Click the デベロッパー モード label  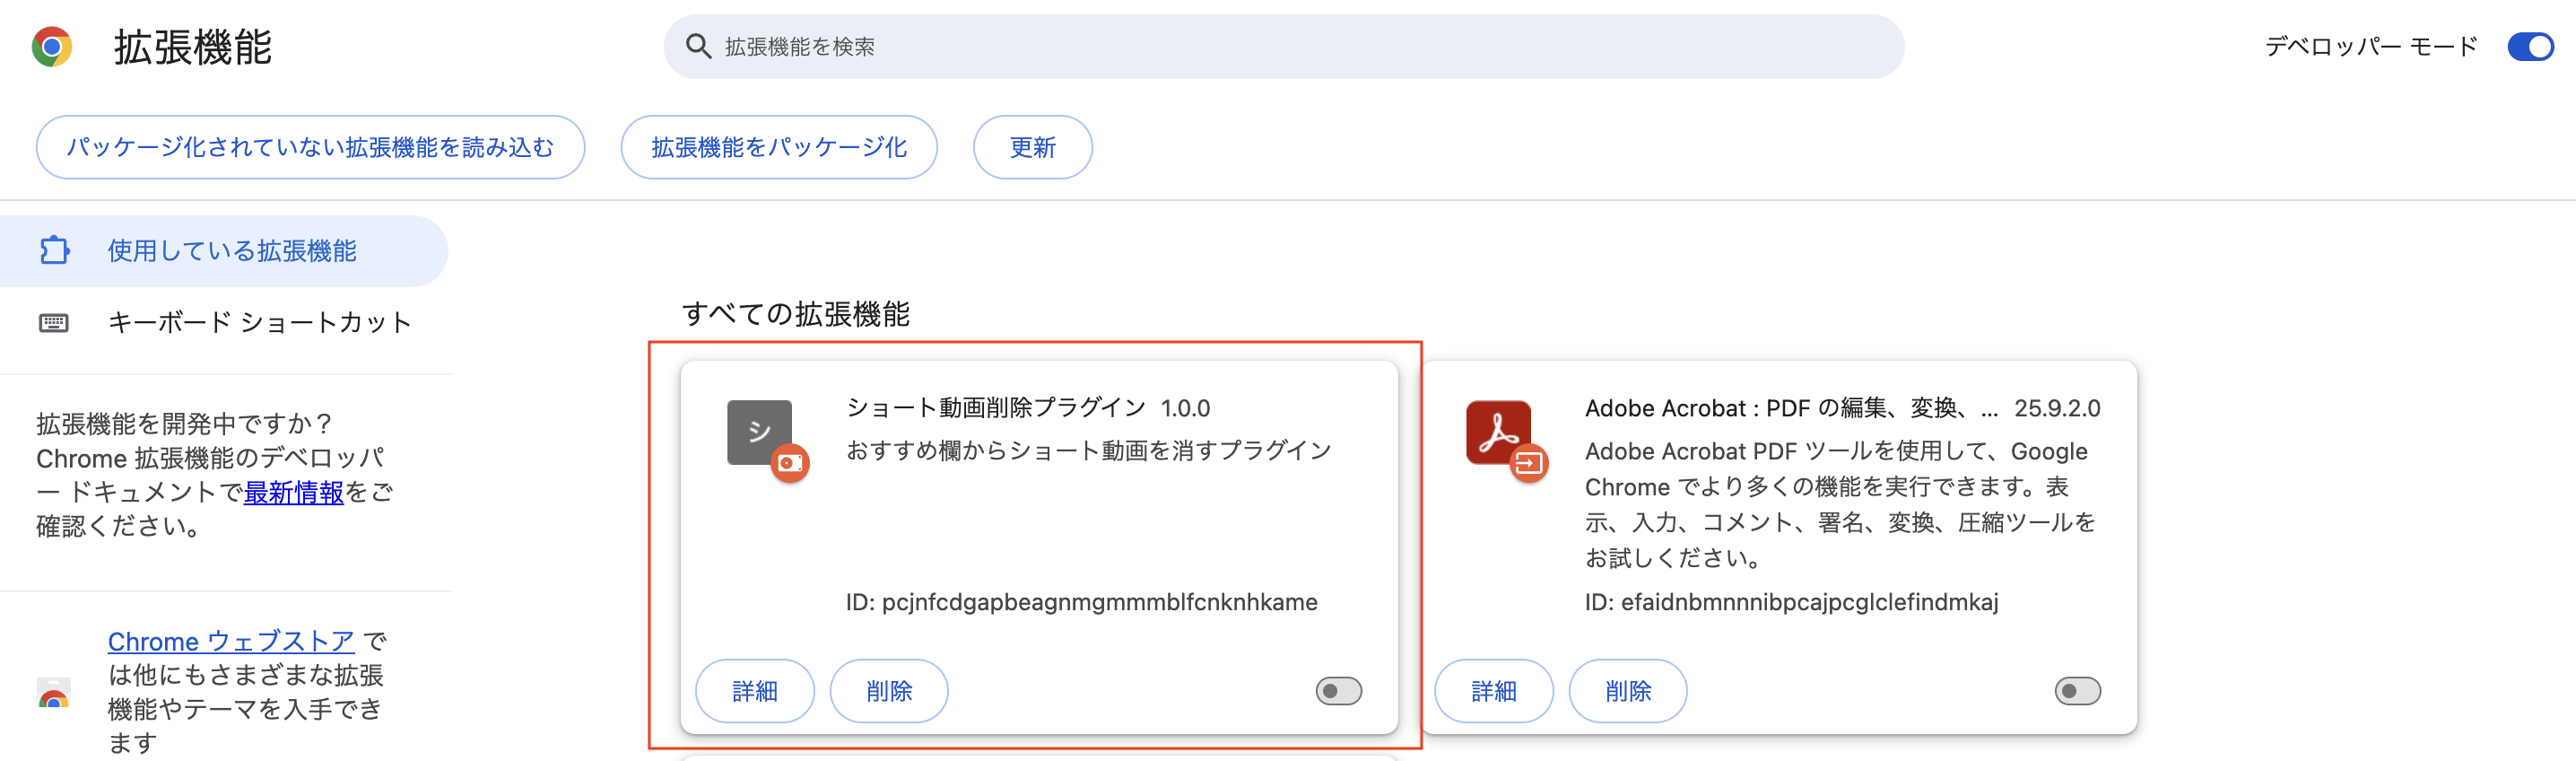(2371, 47)
